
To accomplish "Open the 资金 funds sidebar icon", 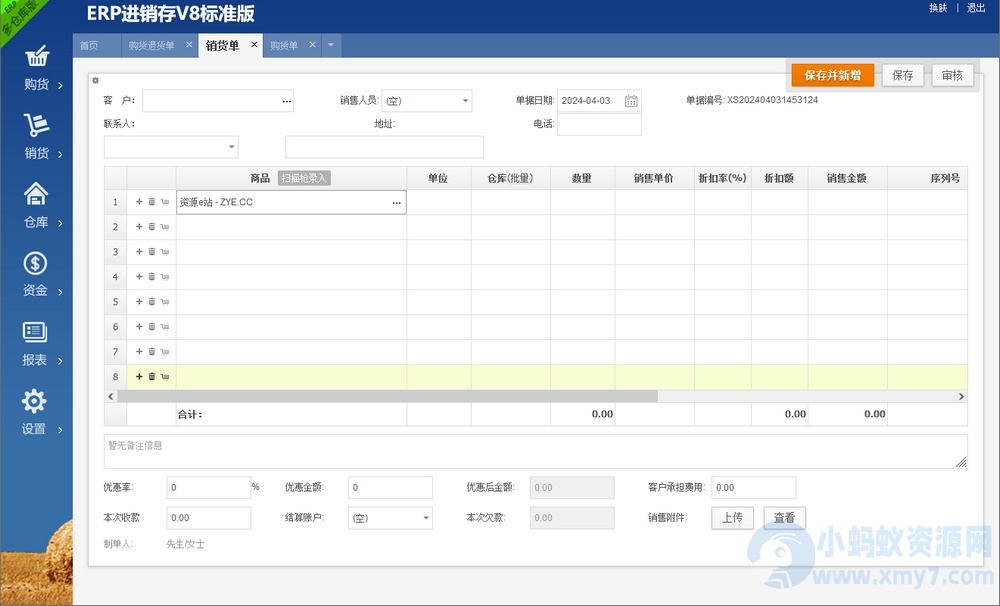I will (x=35, y=263).
